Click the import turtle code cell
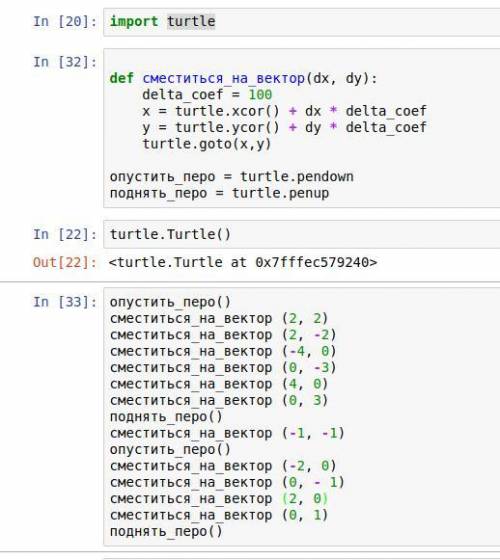500x560 pixels. (301, 21)
